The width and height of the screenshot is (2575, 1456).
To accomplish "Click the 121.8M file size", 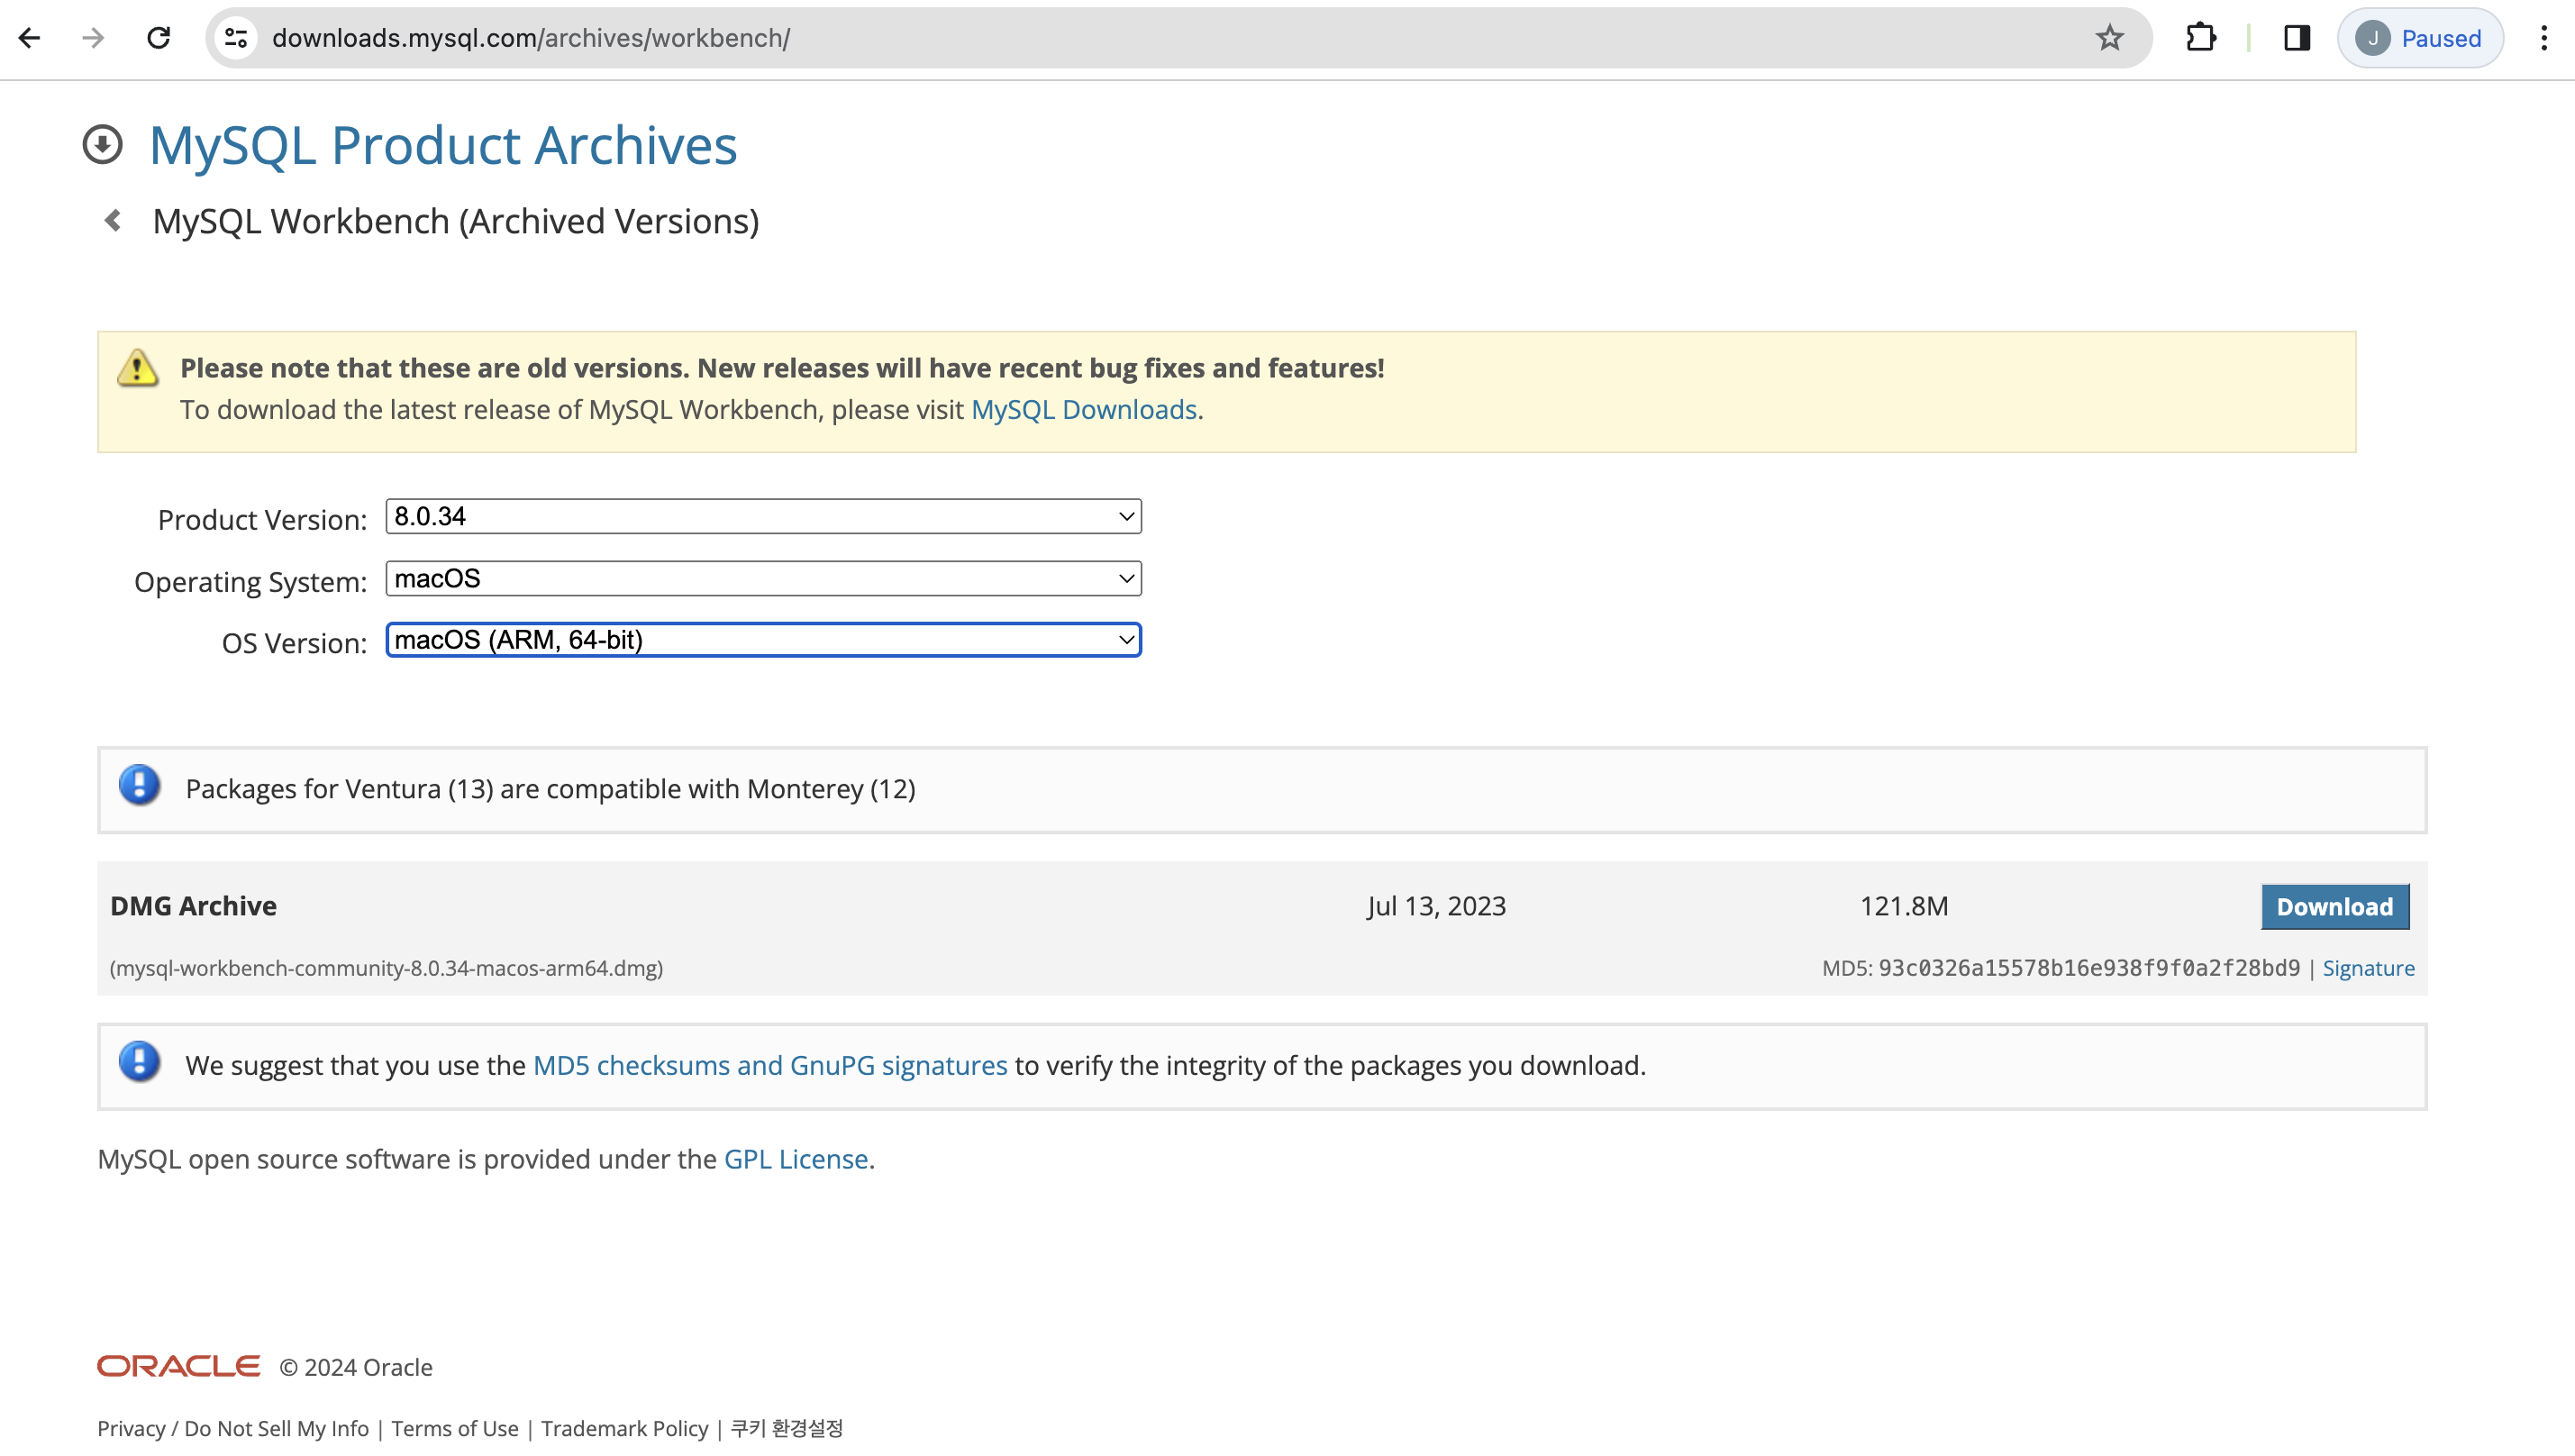I will click(x=1904, y=906).
